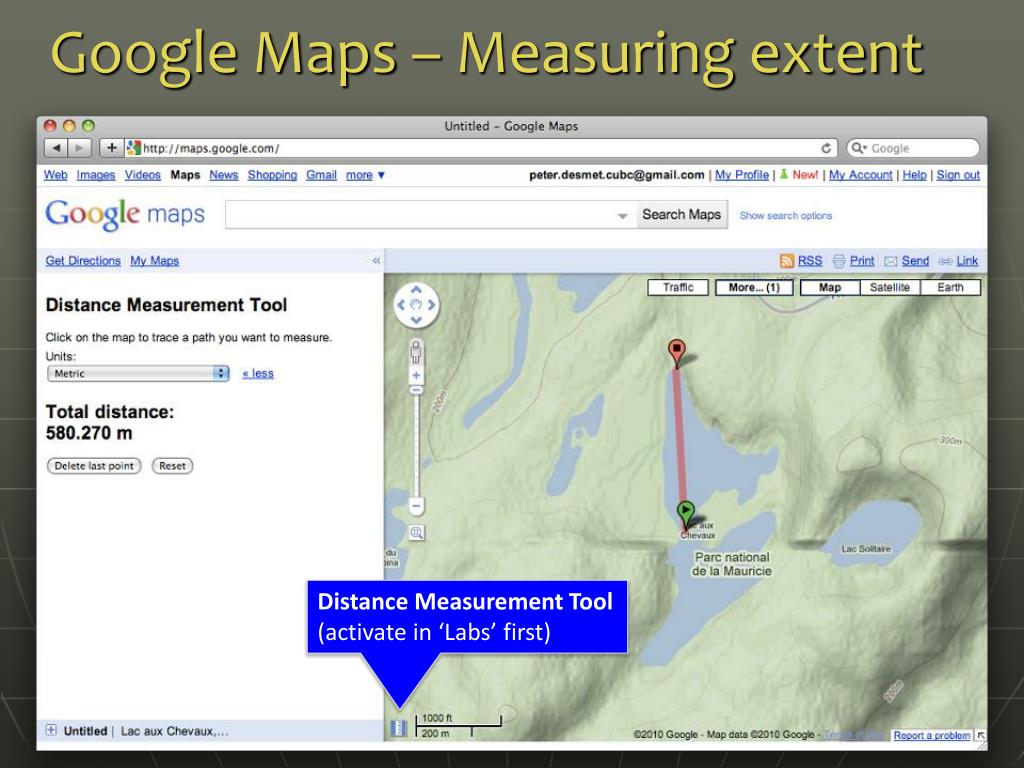The width and height of the screenshot is (1024, 768).
Task: Click the chain icon next to Link
Action: point(945,261)
